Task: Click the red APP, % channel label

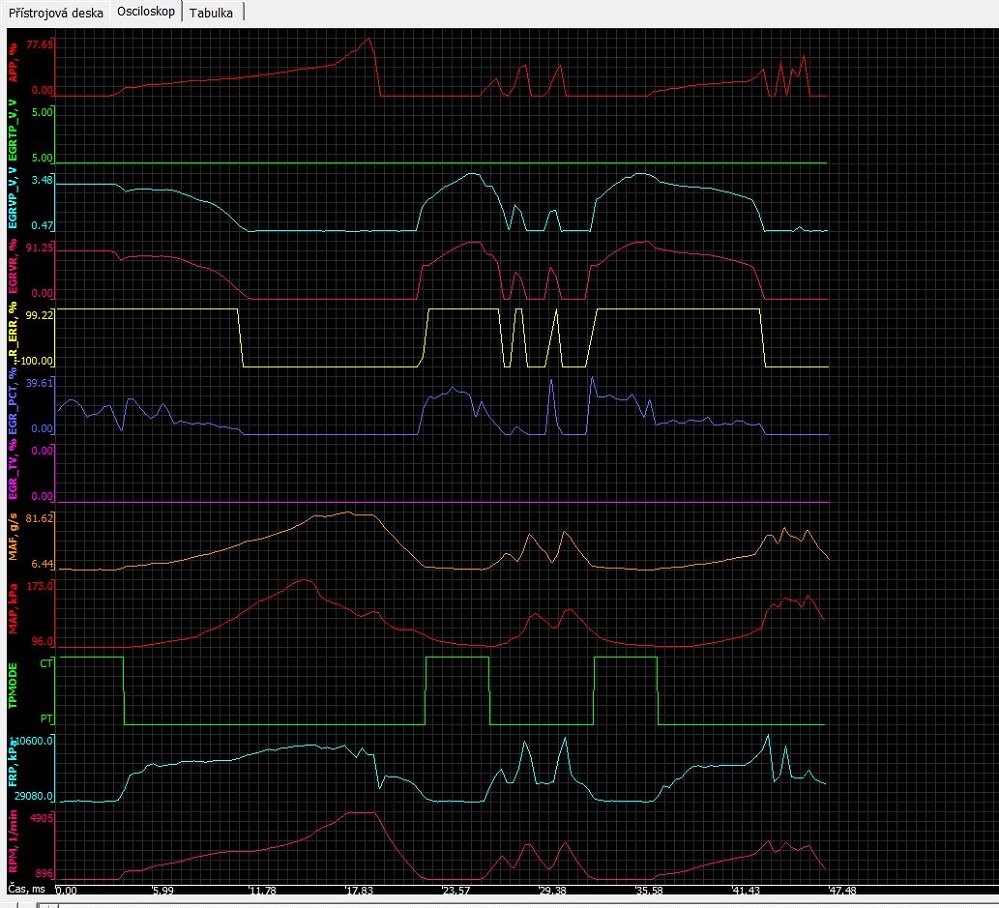Action: tap(12, 68)
